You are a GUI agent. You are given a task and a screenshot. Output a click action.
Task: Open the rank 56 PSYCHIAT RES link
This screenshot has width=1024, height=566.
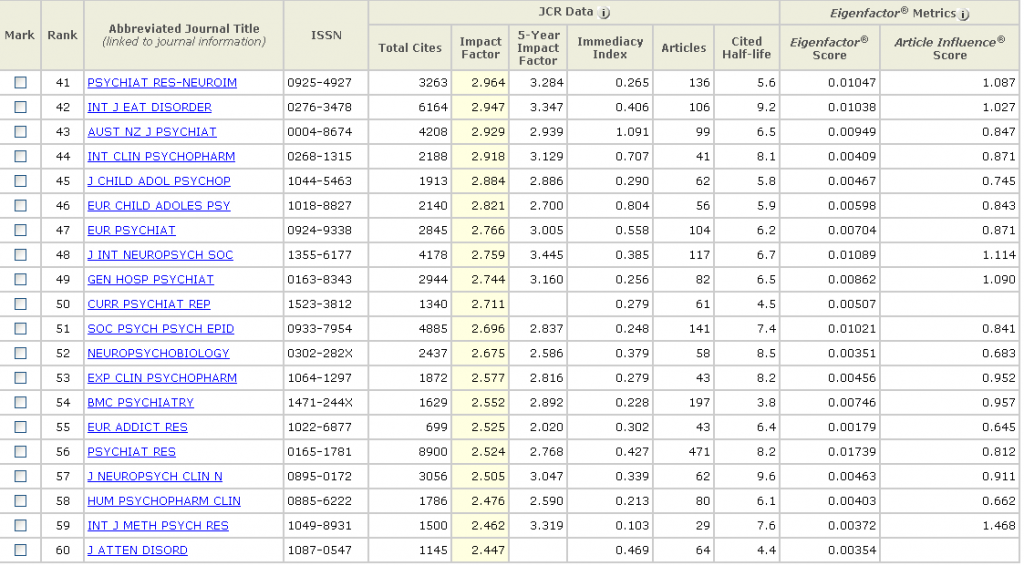131,452
